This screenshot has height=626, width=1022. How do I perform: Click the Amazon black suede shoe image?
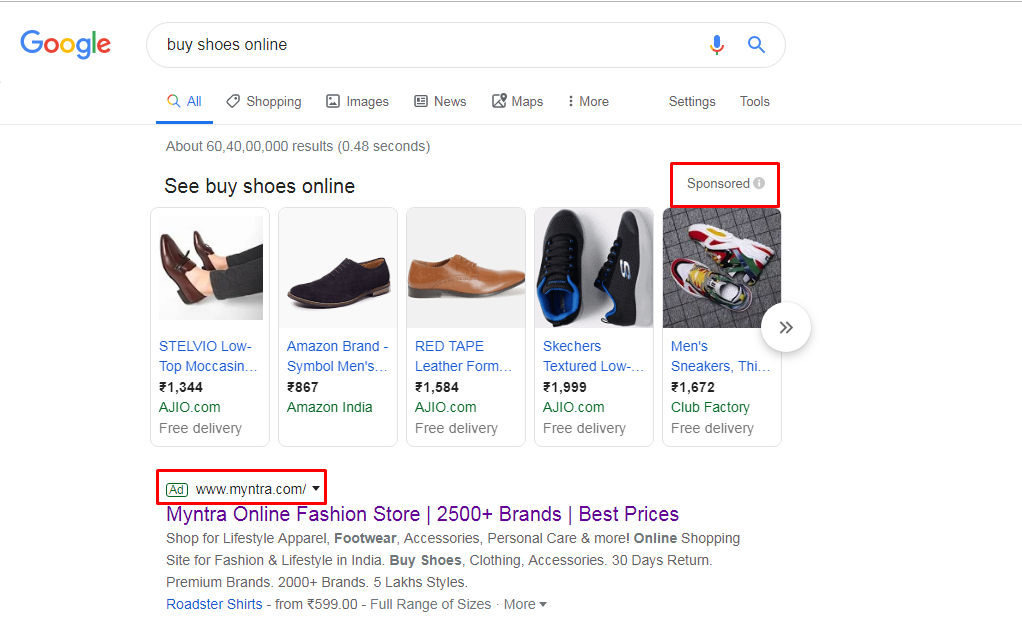click(338, 268)
